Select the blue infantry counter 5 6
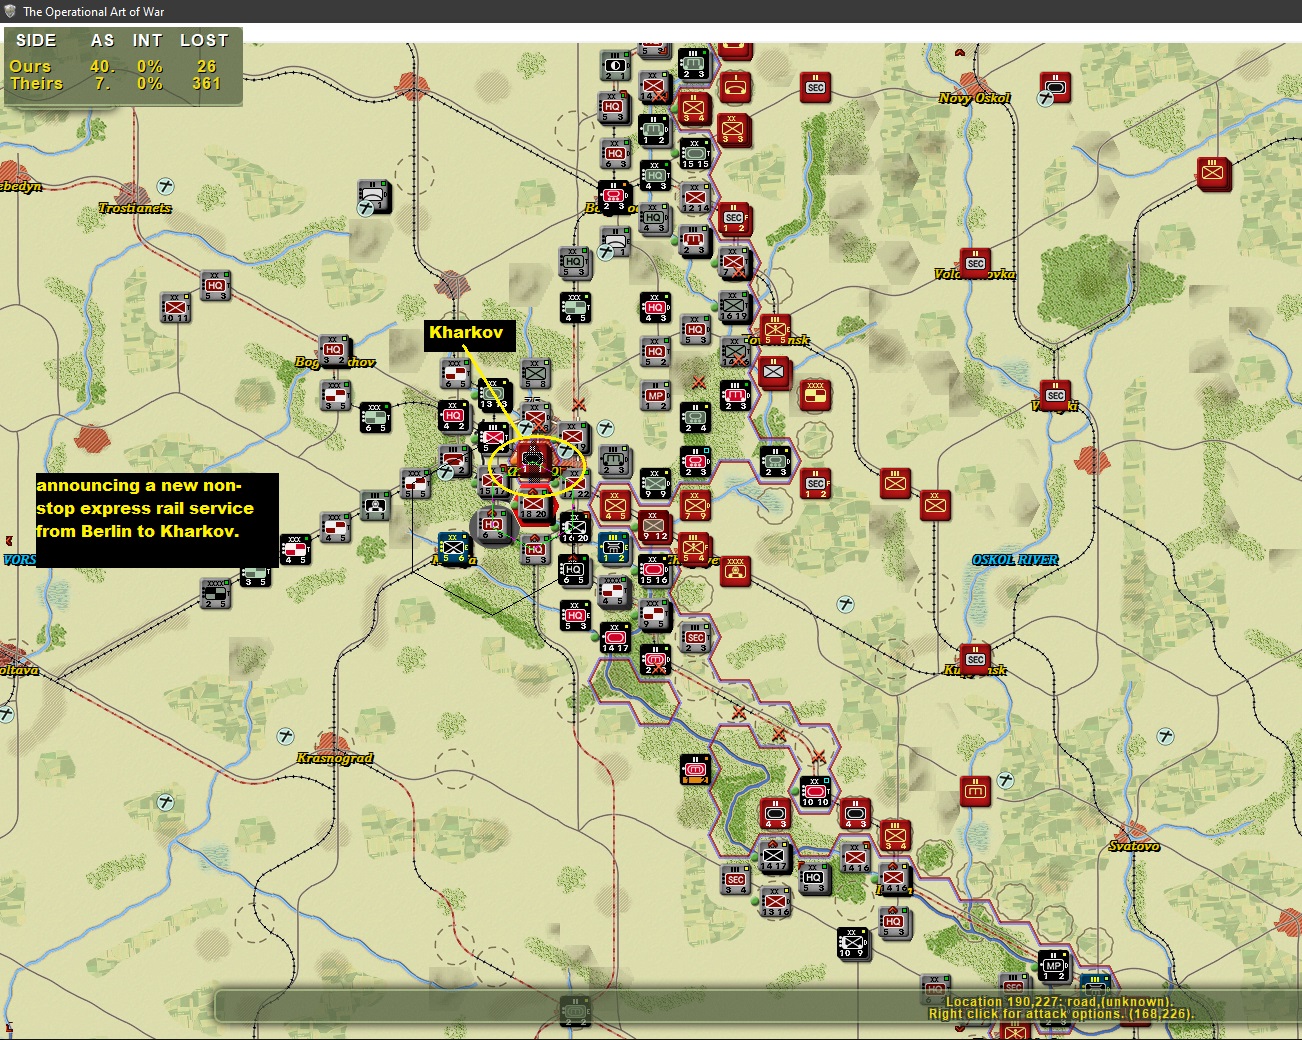1302x1040 pixels. coord(454,548)
